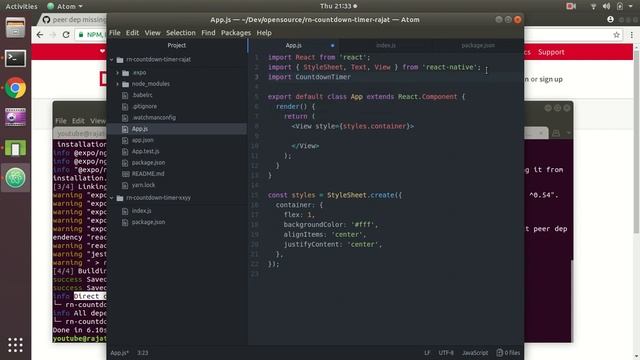Open .babelrc in the tree view
640x360 pixels.
142,95
